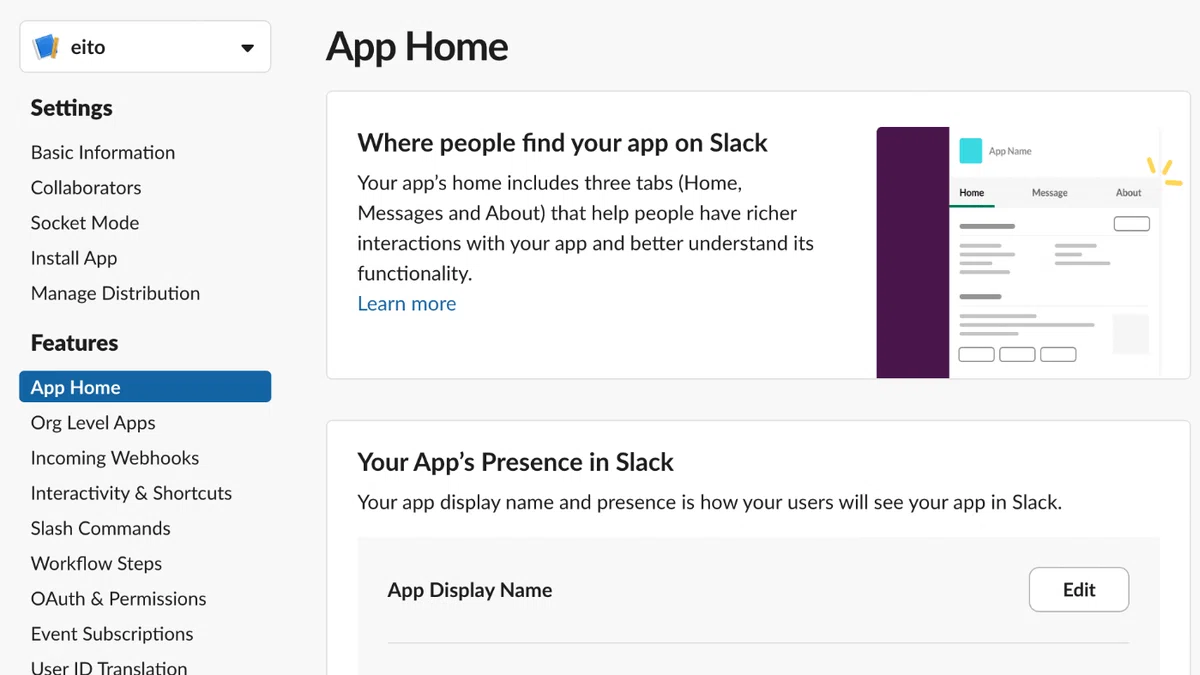Open the eito app selector dropdown arrow

[x=247, y=48]
